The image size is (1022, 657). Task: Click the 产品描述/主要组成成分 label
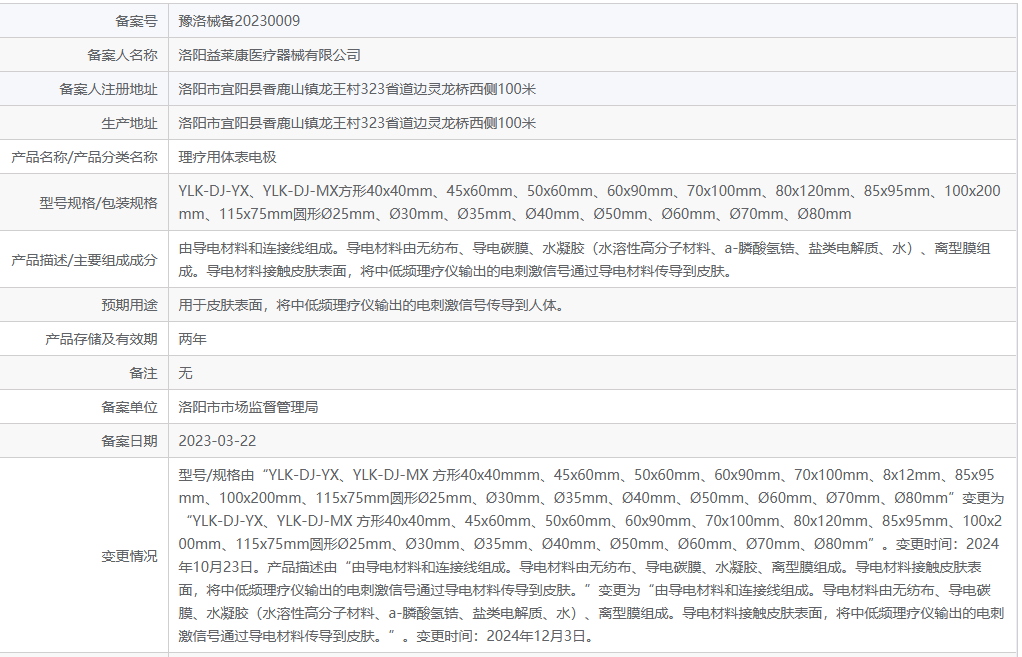click(84, 260)
